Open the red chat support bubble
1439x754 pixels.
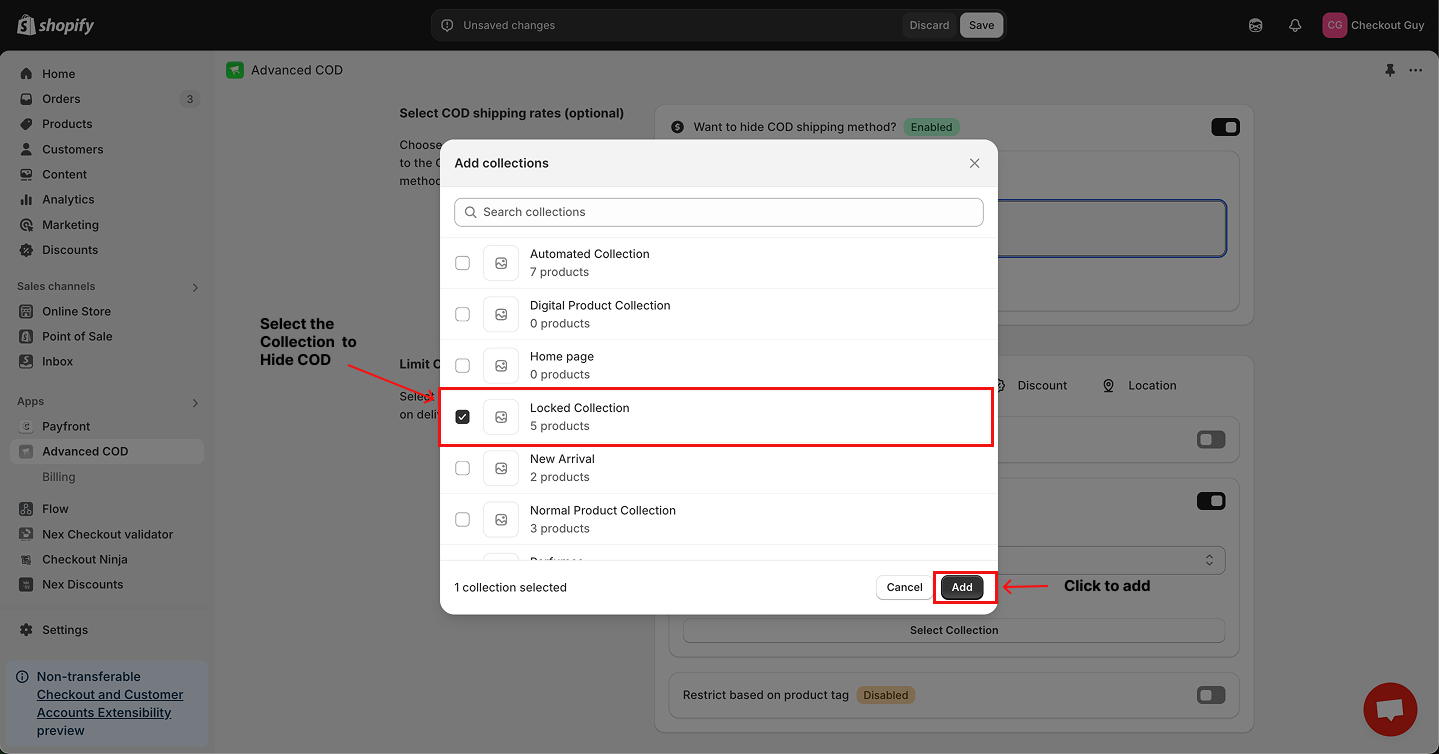[1389, 709]
